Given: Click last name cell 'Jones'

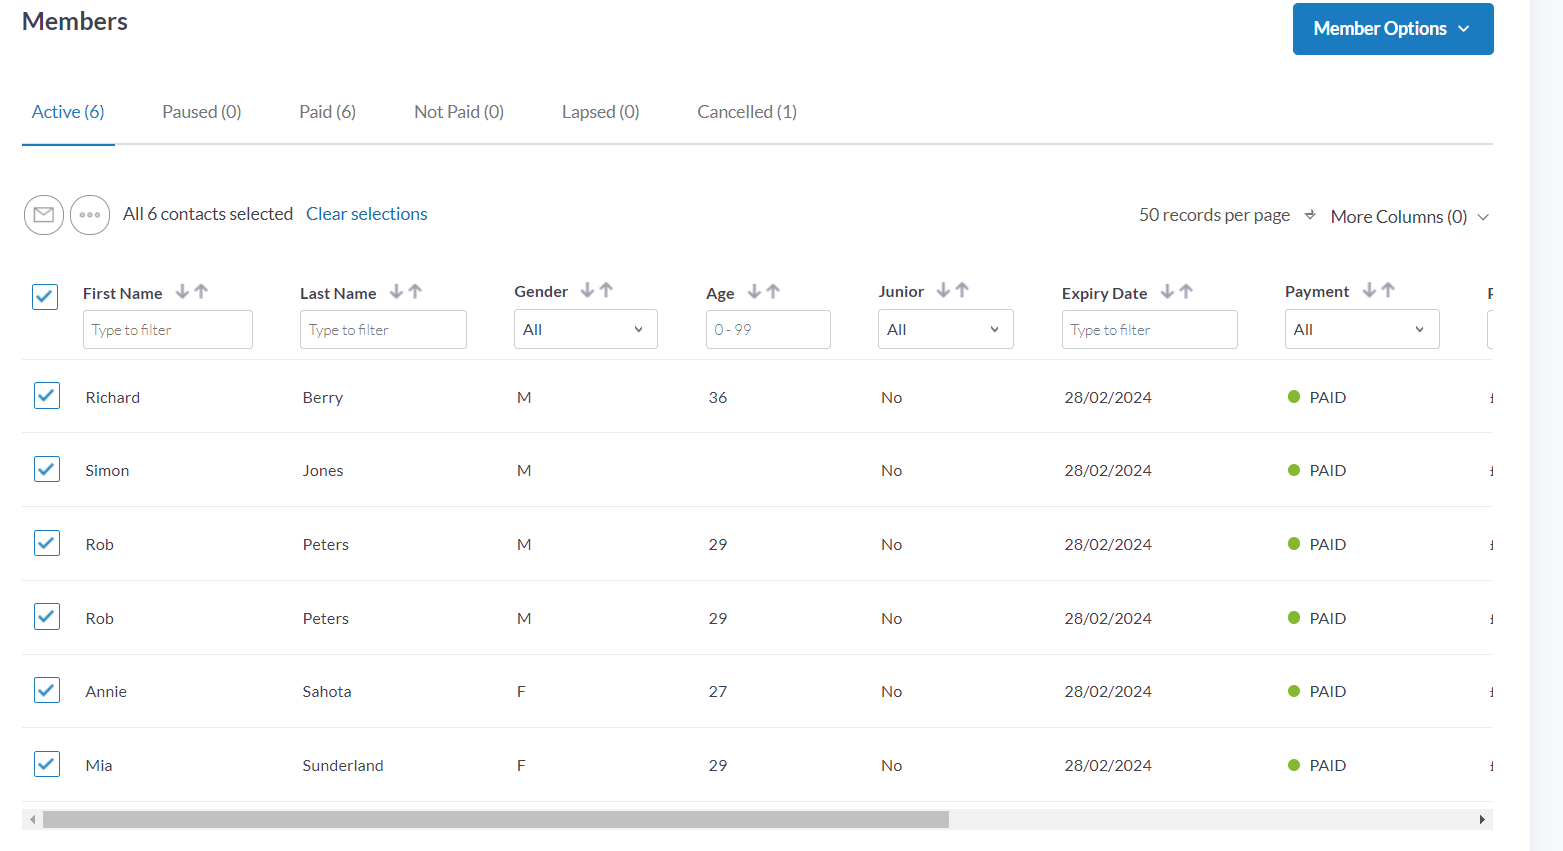Looking at the screenshot, I should click(x=323, y=470).
